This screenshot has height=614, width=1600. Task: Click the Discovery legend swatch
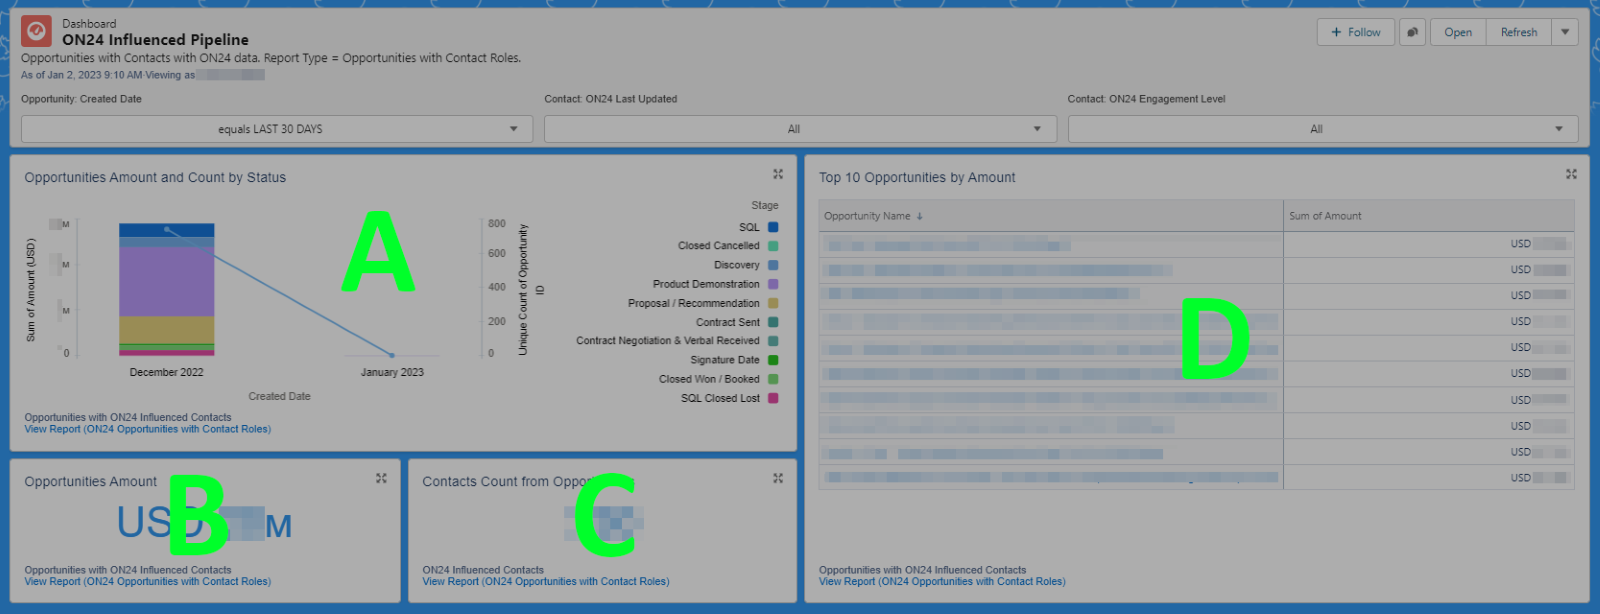point(773,265)
